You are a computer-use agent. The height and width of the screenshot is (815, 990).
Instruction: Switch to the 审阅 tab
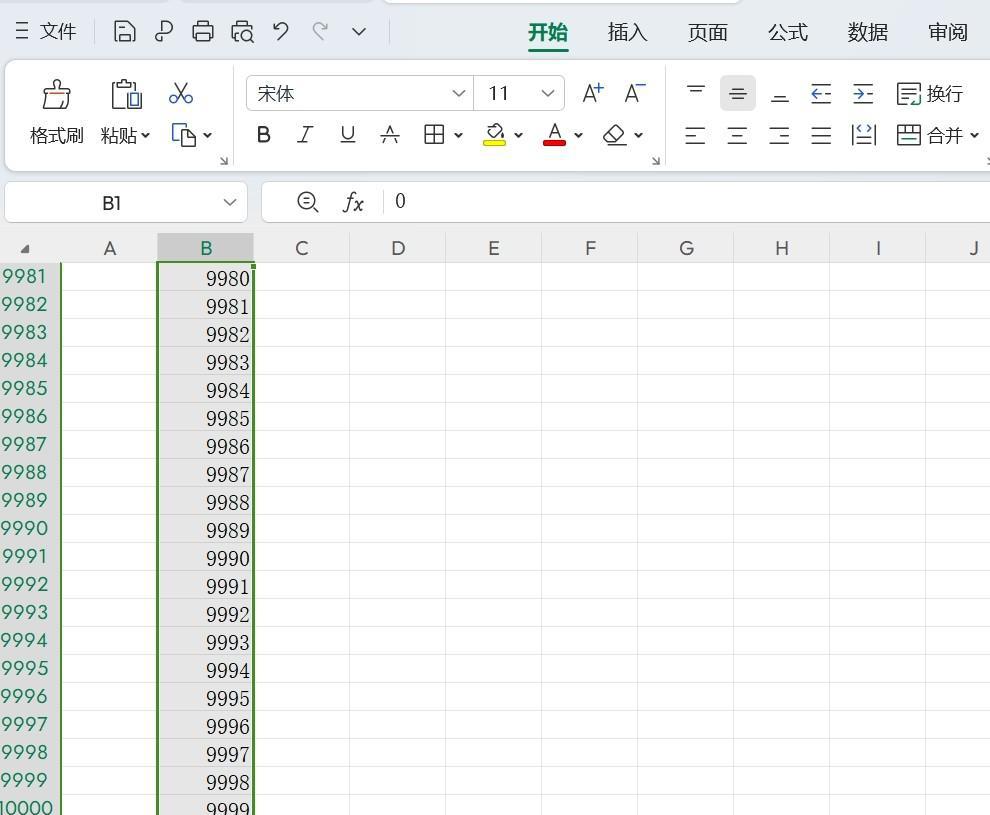click(x=948, y=32)
